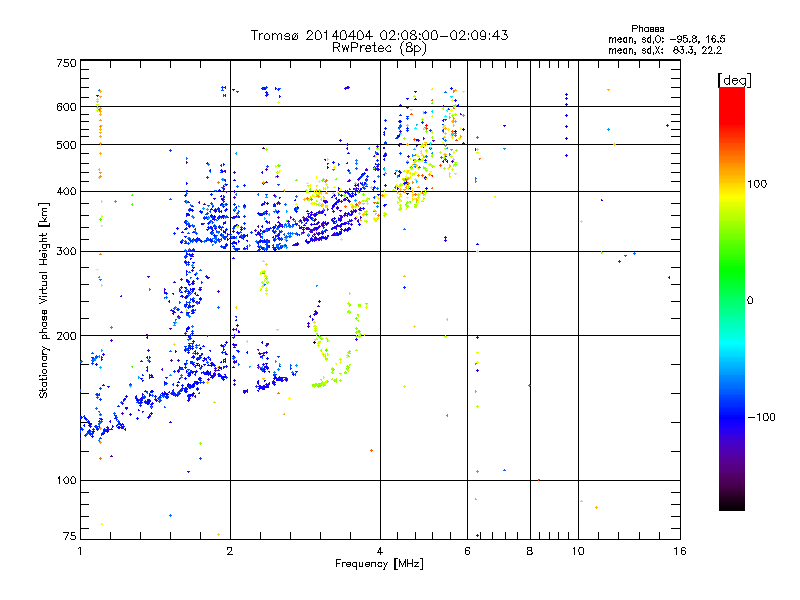Click the y-axis '500' tick label
Image resolution: width=800 pixels, height=600 pixels.
click(66, 145)
